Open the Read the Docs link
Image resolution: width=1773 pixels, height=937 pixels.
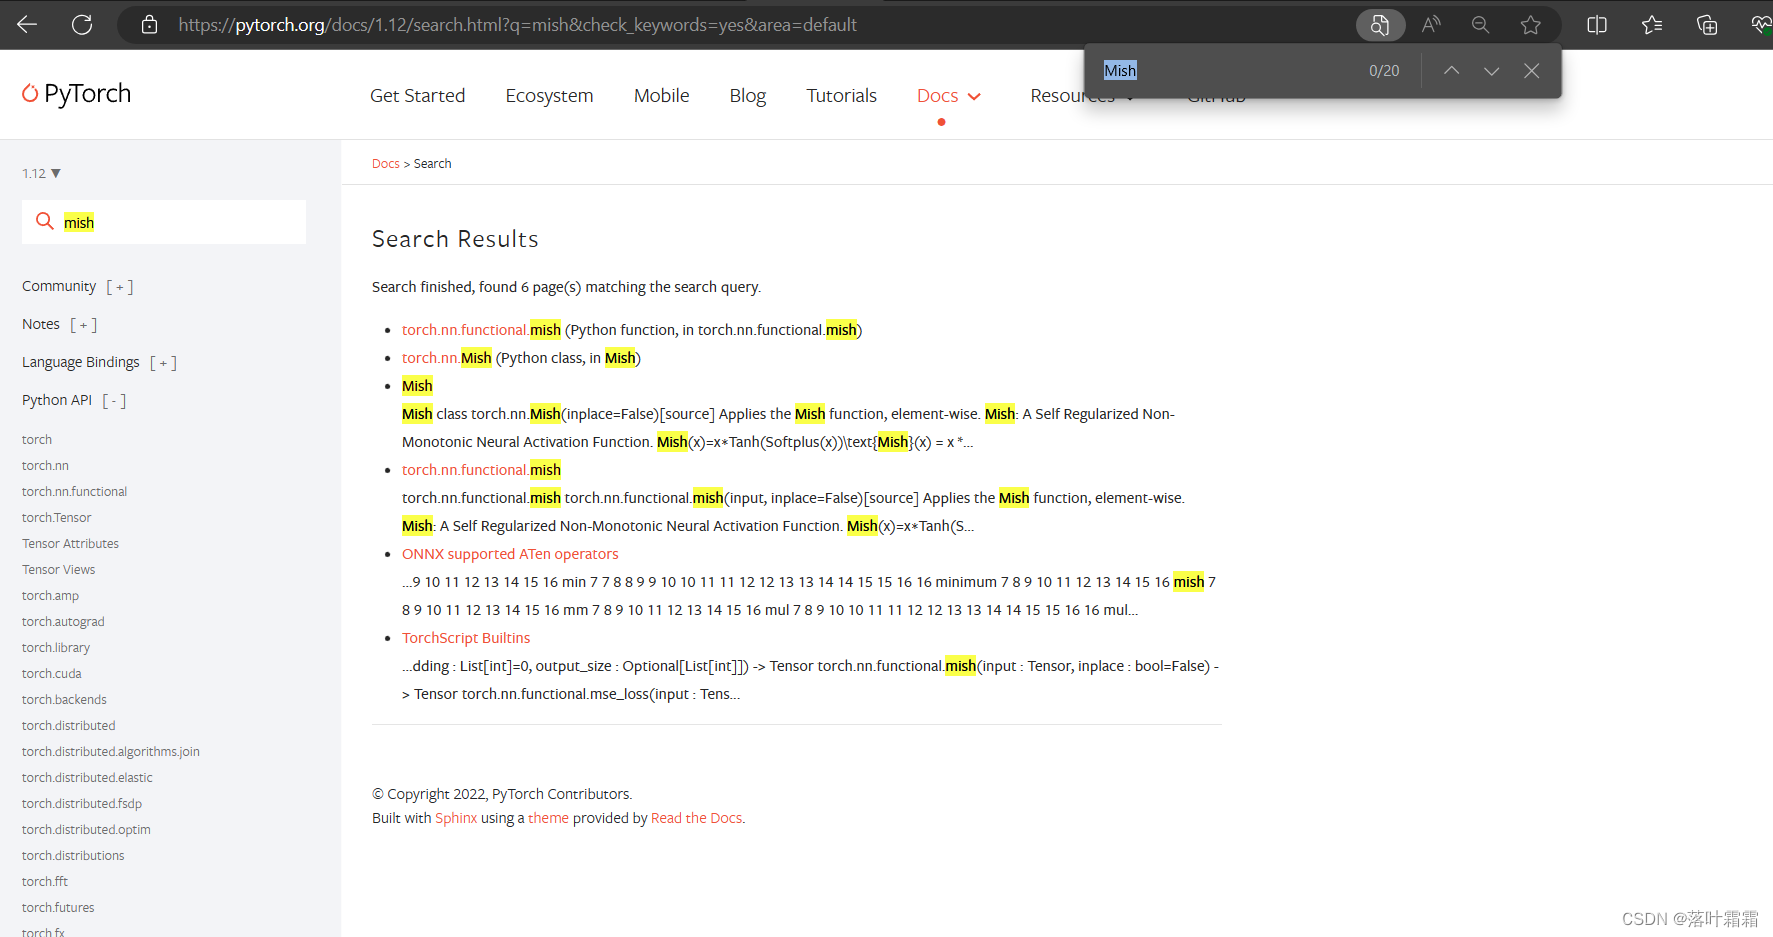(696, 817)
